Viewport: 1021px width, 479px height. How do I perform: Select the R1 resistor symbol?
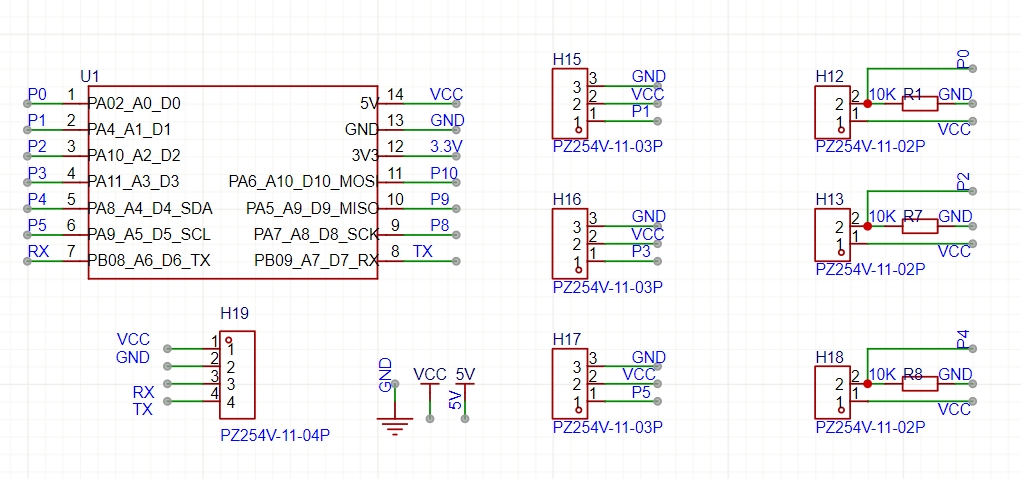[x=919, y=103]
